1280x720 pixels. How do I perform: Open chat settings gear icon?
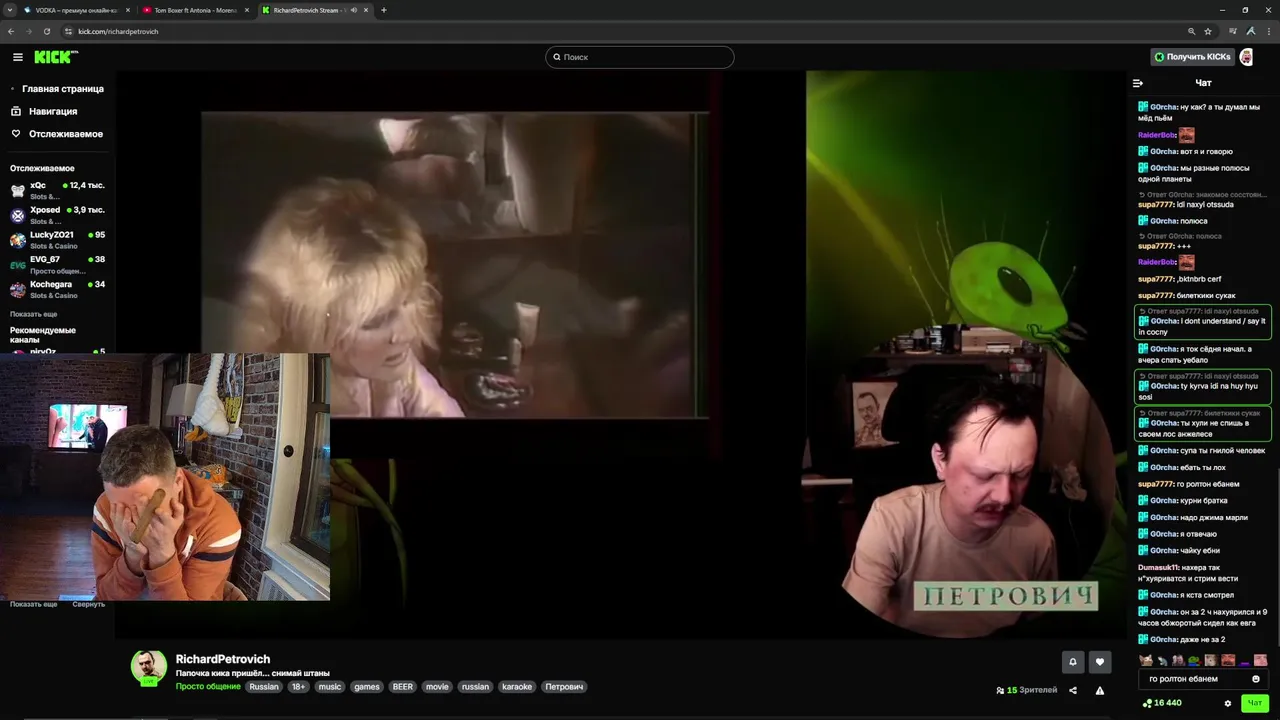pos(1228,703)
